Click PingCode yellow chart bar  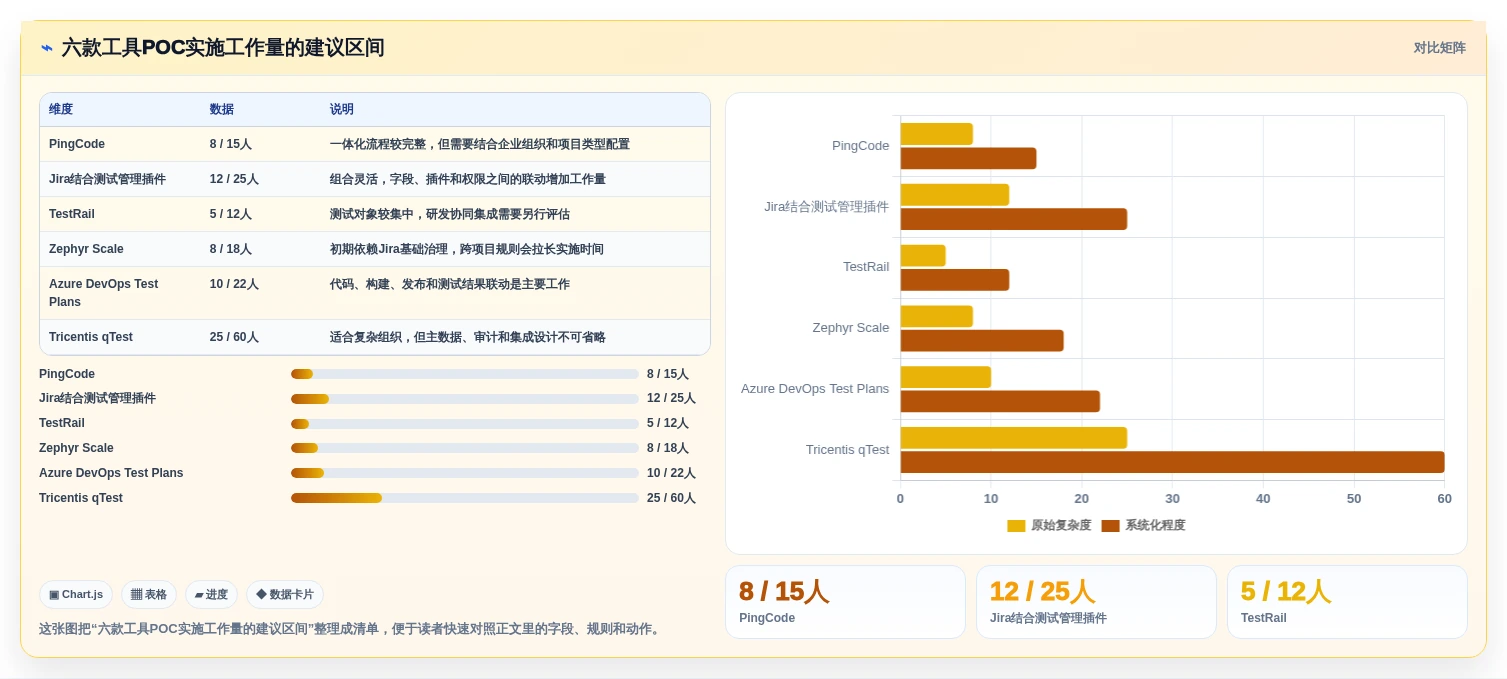(x=936, y=134)
